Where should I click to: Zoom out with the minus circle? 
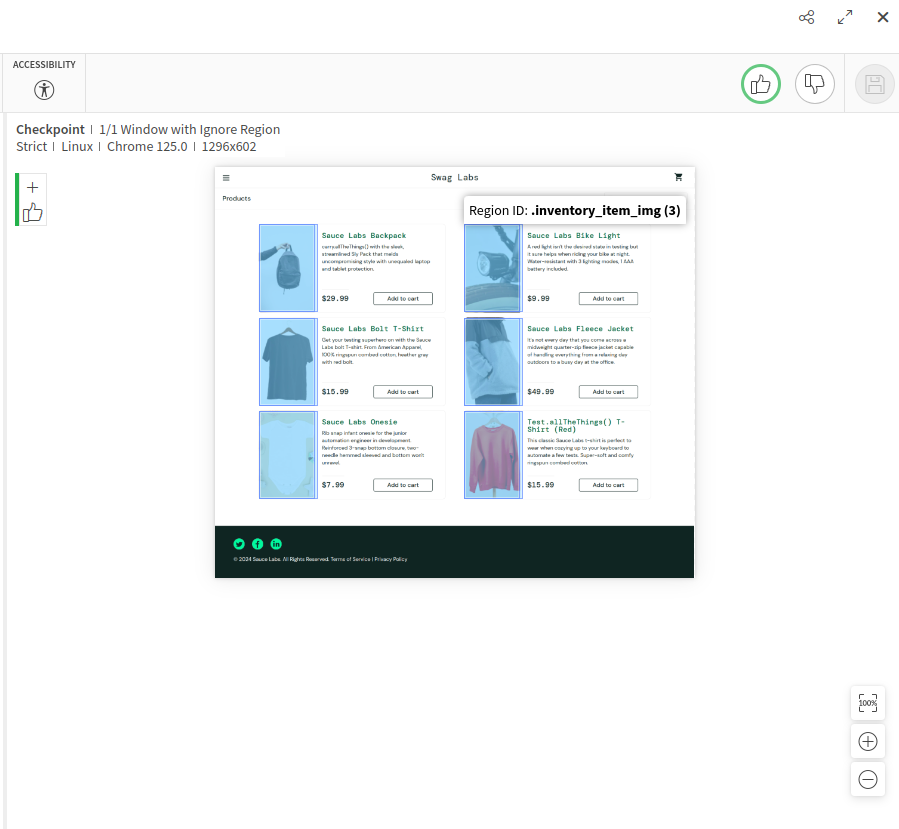pyautogui.click(x=867, y=779)
